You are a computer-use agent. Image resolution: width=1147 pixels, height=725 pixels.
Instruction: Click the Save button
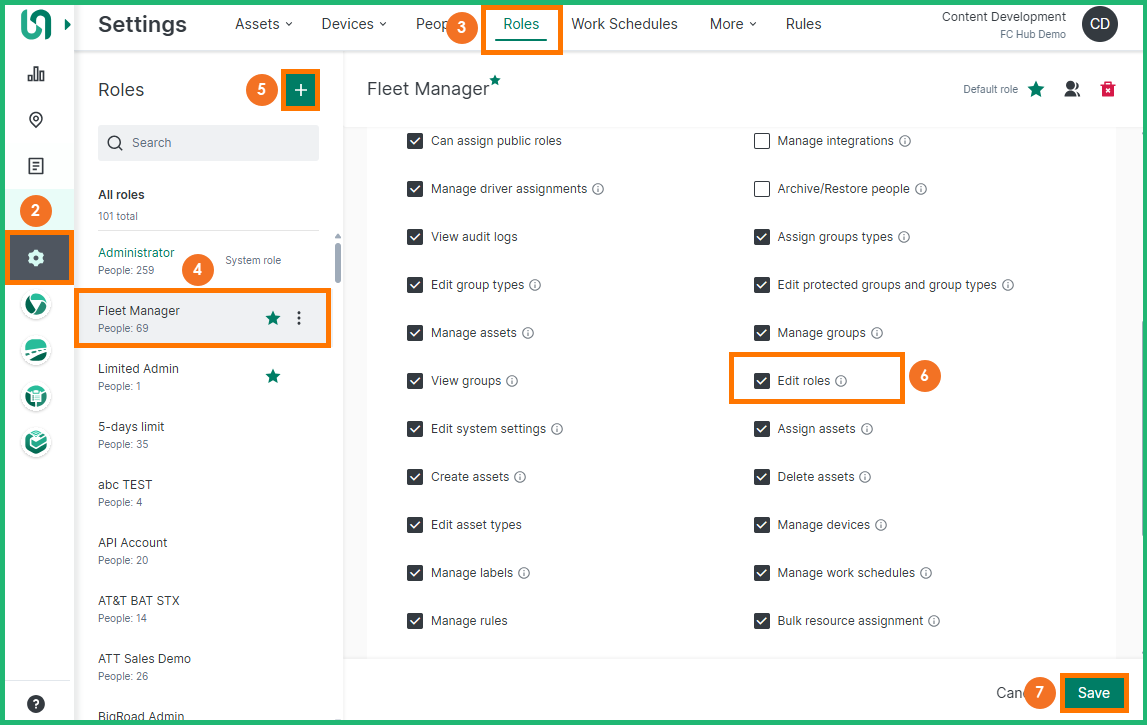point(1093,693)
